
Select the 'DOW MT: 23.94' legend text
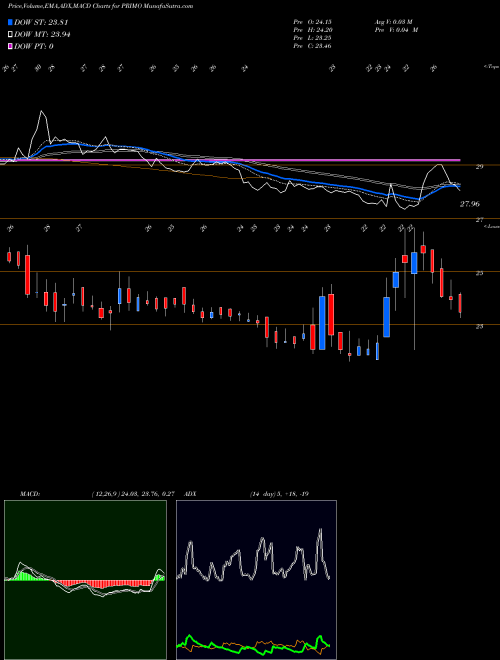(x=42, y=35)
